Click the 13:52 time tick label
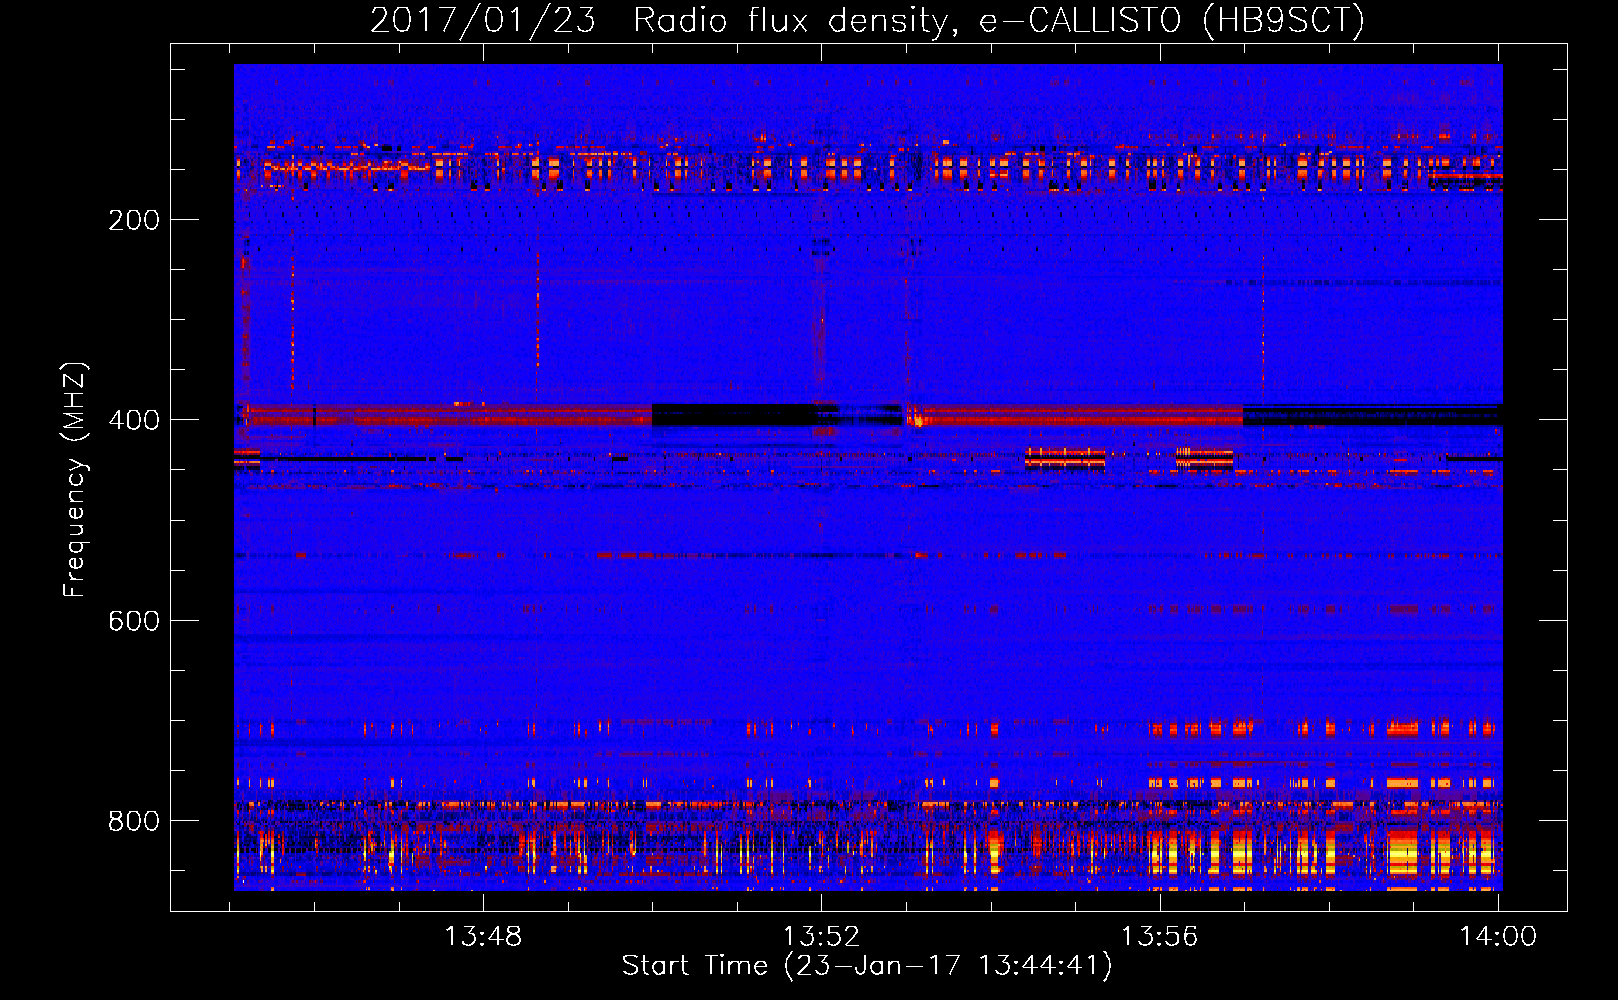This screenshot has width=1618, height=1000. pos(821,937)
